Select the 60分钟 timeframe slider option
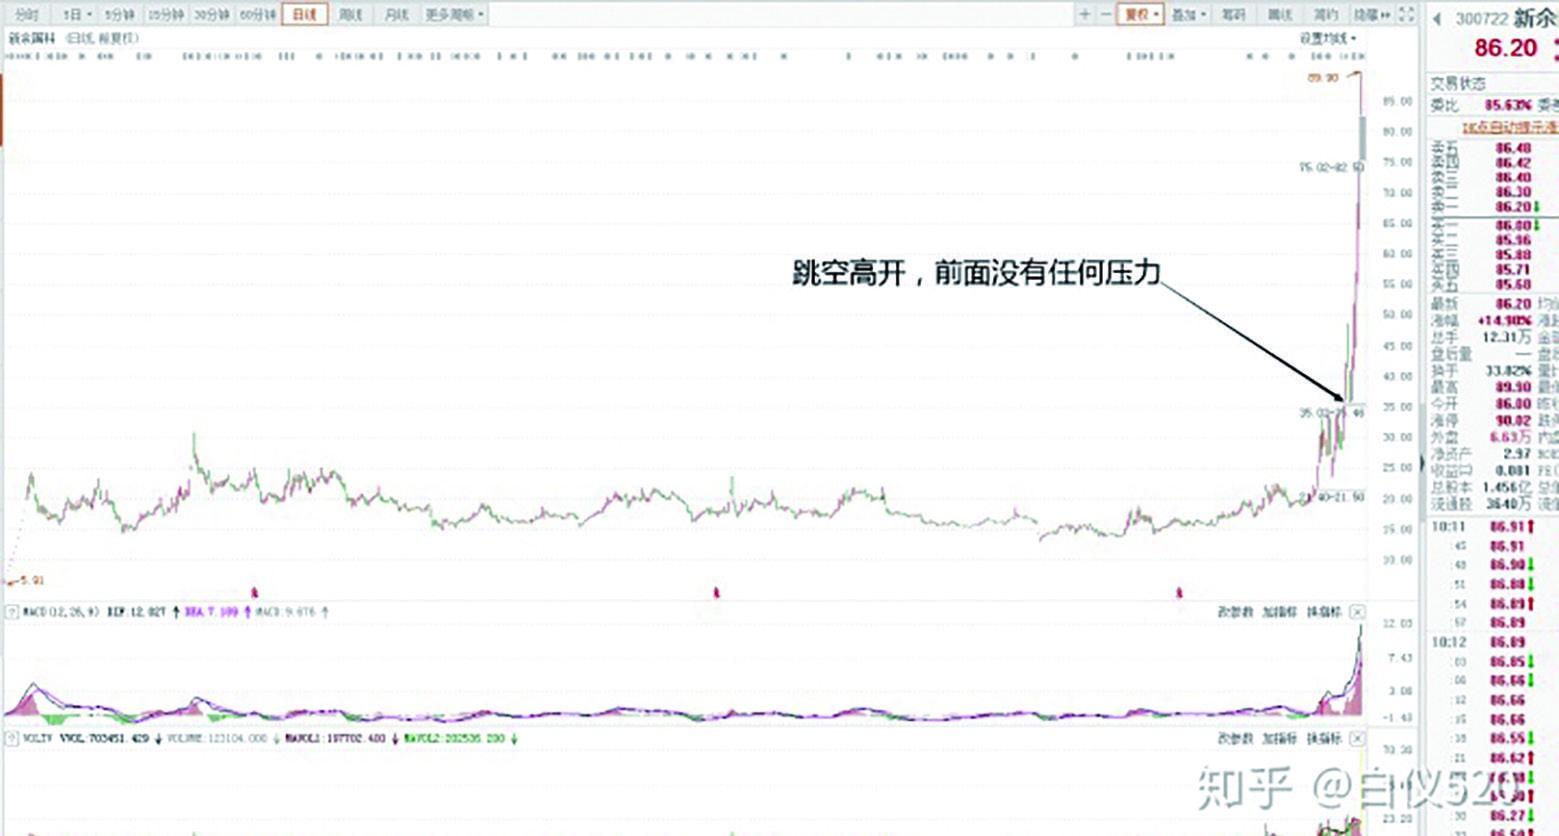Image resolution: width=1559 pixels, height=836 pixels. pyautogui.click(x=261, y=14)
